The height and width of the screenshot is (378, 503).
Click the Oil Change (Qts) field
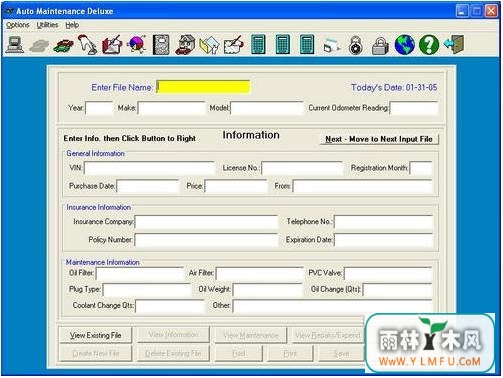[x=398, y=290]
